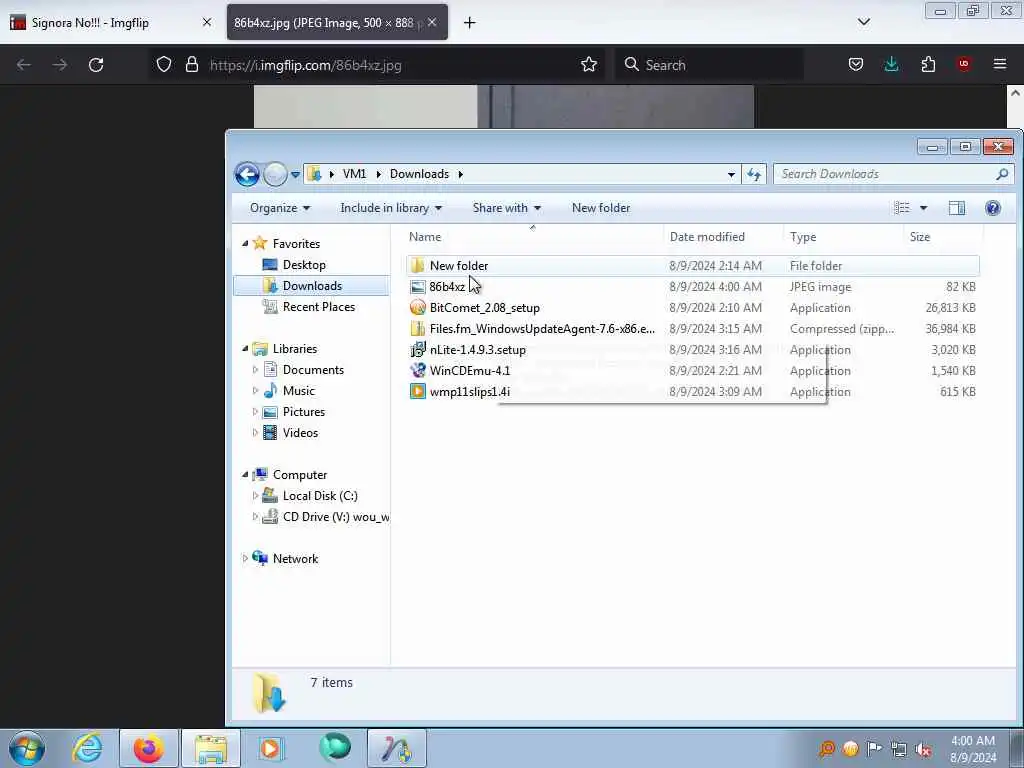Open Firefox Extensions puzzle icon

[x=928, y=64]
